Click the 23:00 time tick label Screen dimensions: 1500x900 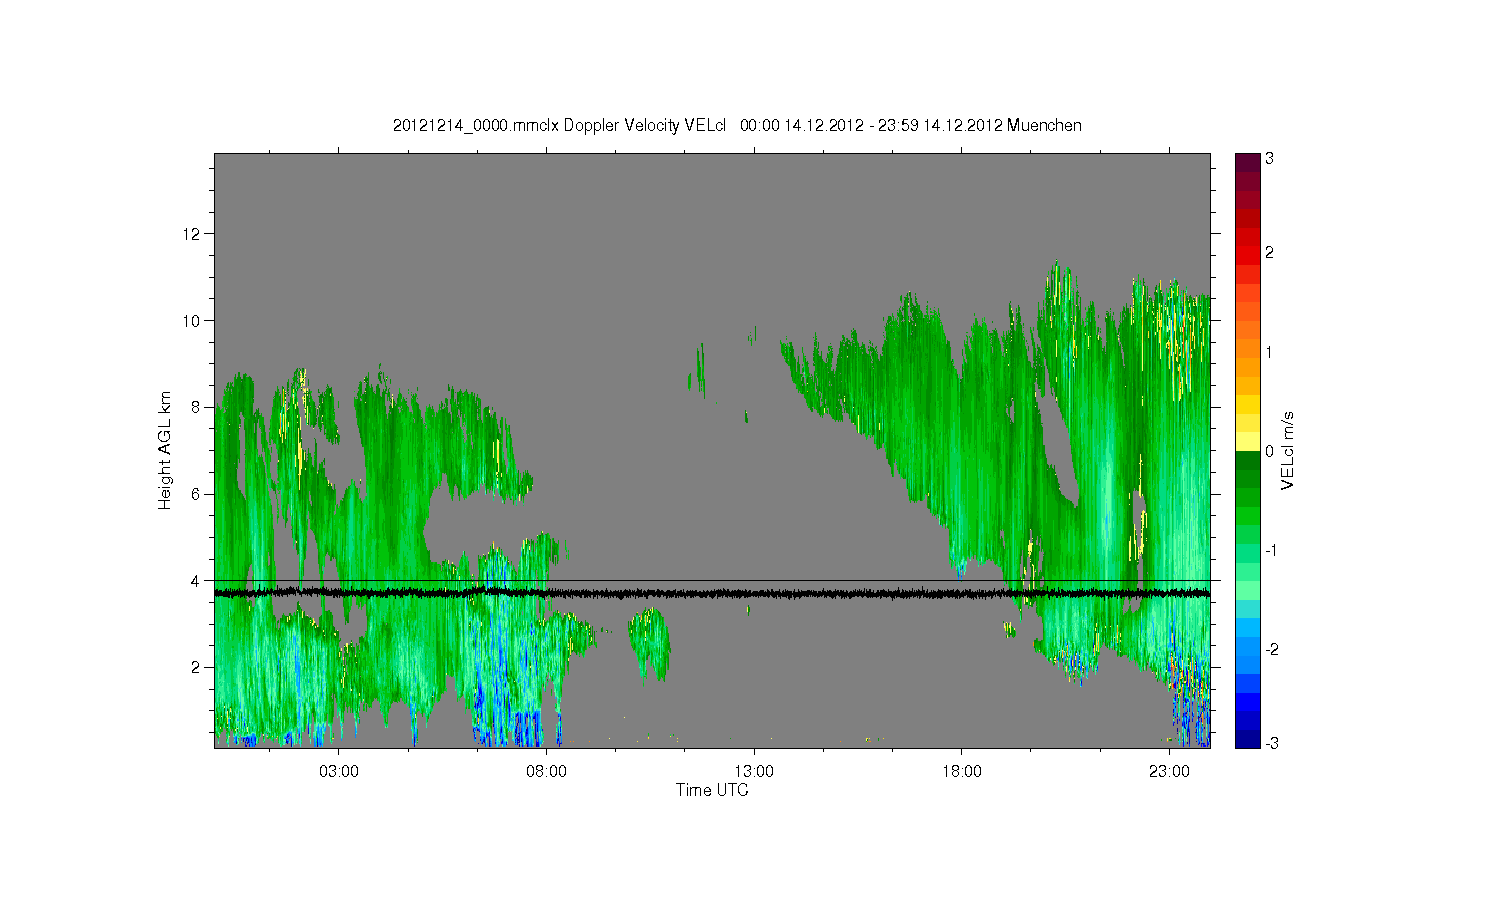1169,772
